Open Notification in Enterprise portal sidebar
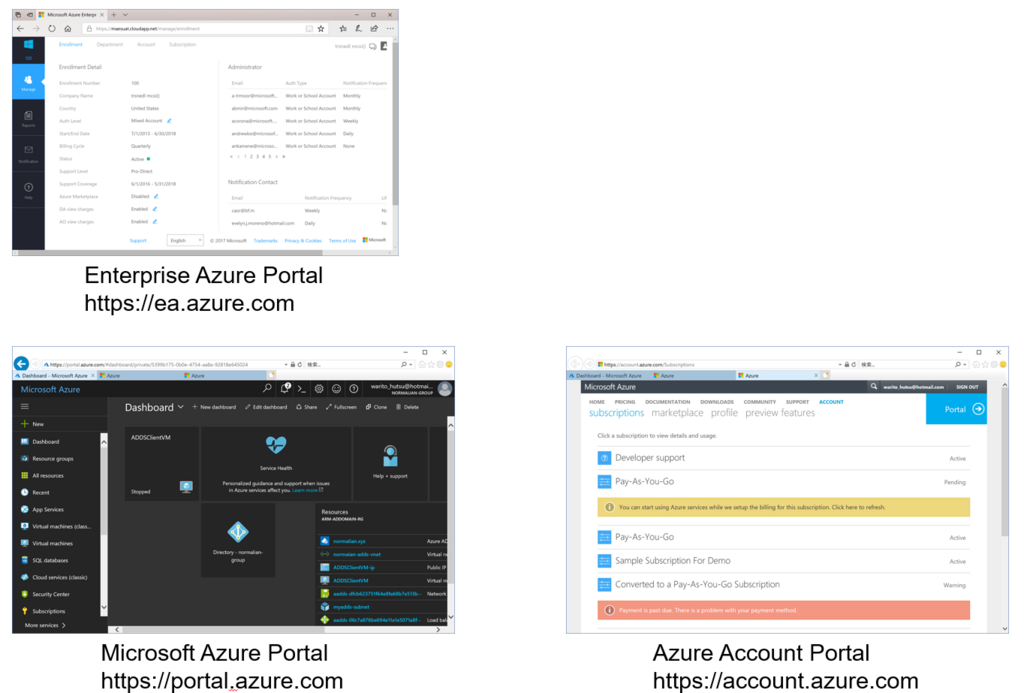This screenshot has height=693, width=1024. click(x=28, y=153)
